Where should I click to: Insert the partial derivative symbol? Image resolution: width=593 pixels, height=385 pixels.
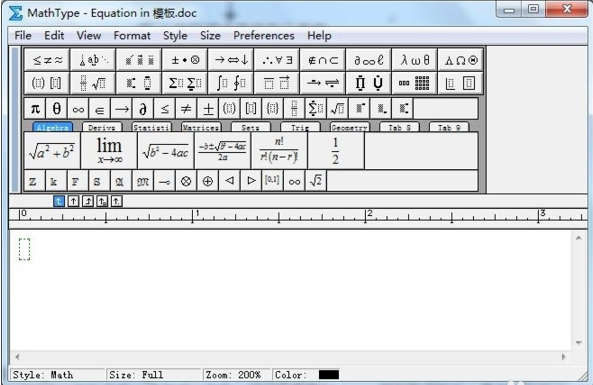[143, 109]
